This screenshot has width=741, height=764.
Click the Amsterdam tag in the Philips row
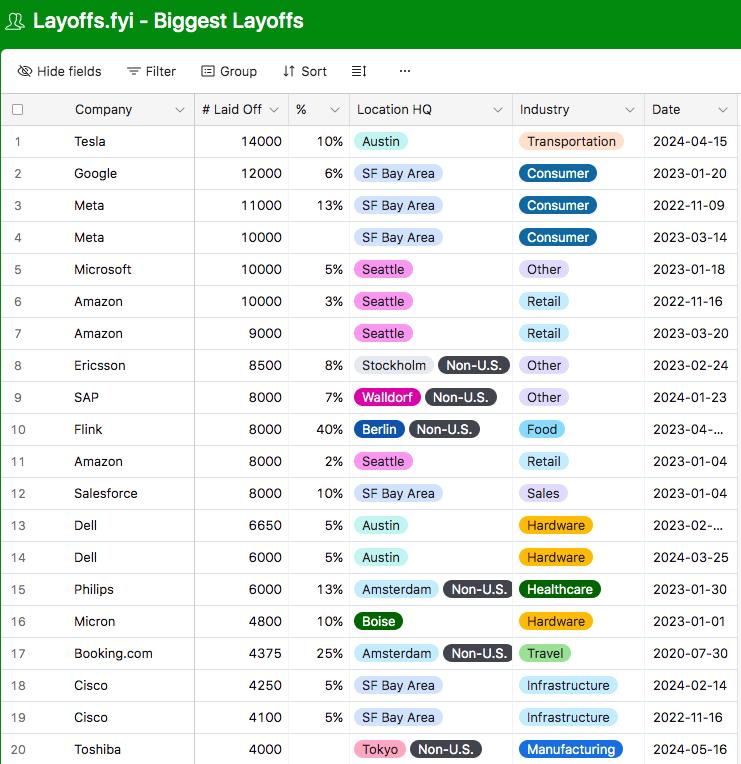[x=397, y=590]
